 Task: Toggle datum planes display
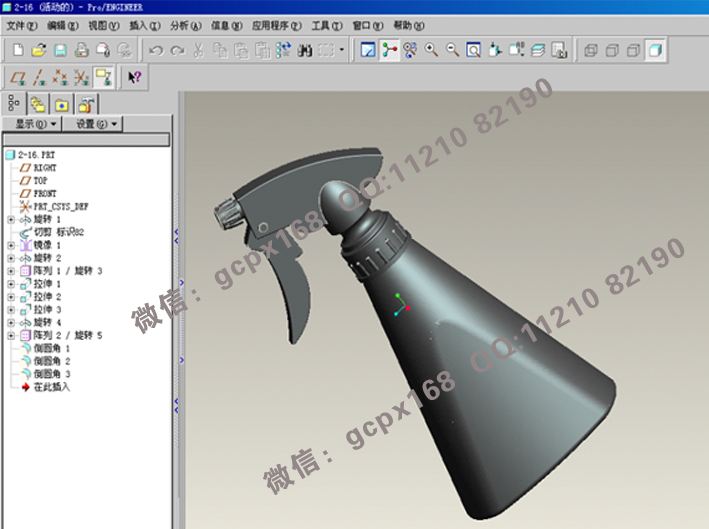(17, 76)
